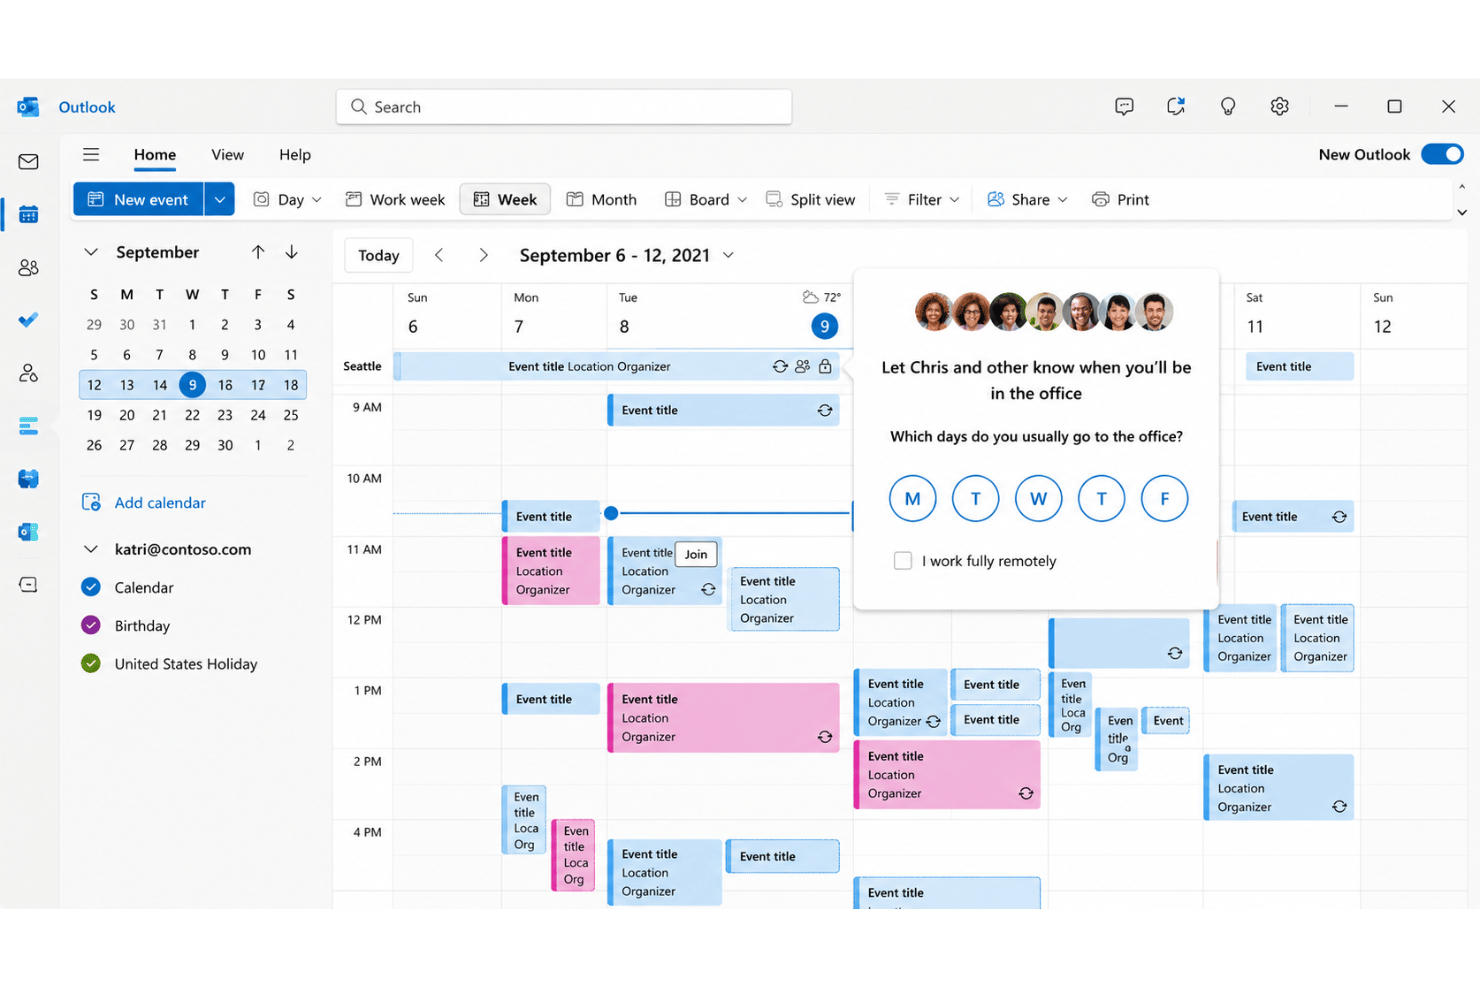Open the People icon in left sidebar

[x=28, y=267]
